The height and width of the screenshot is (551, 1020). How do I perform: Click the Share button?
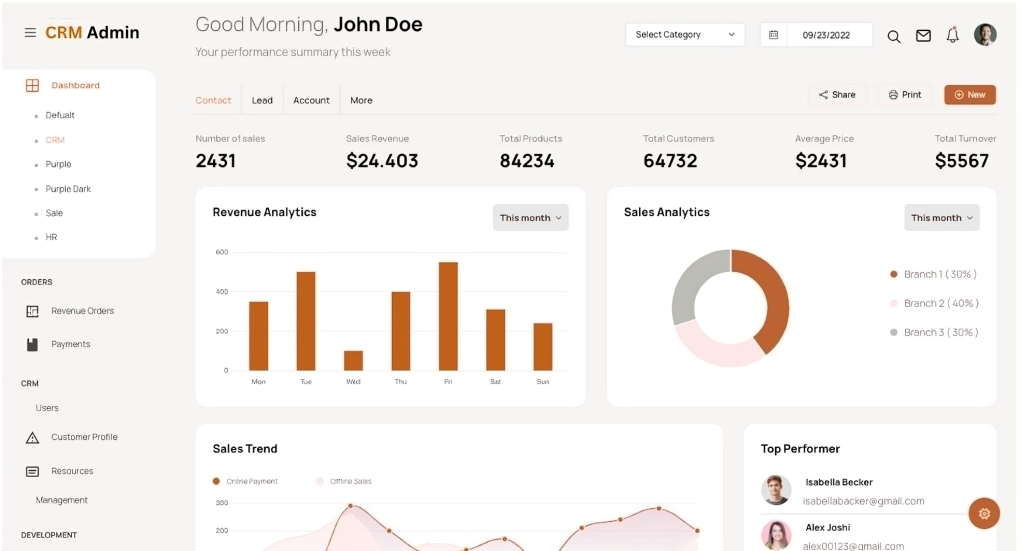click(837, 95)
